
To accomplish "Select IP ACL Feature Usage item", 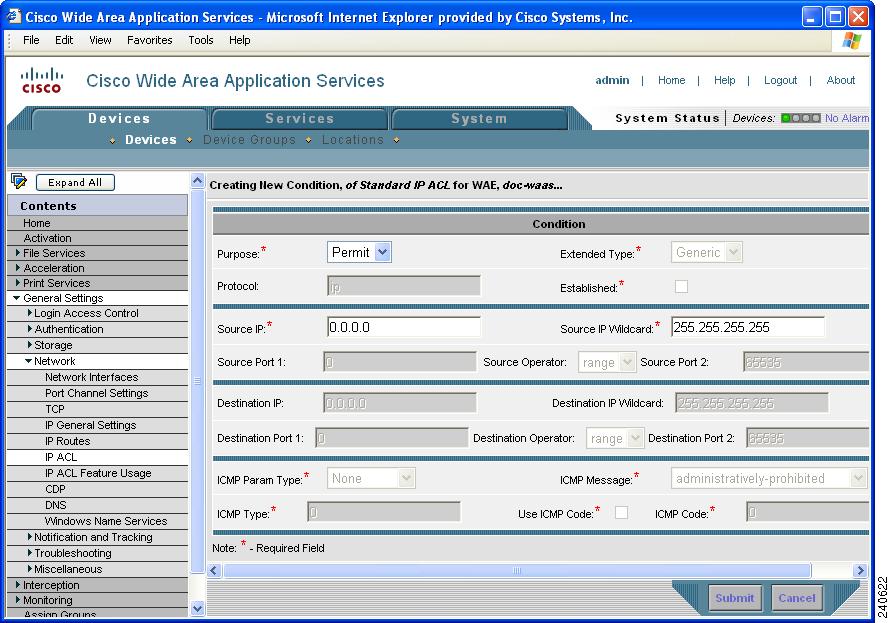I will click(98, 473).
